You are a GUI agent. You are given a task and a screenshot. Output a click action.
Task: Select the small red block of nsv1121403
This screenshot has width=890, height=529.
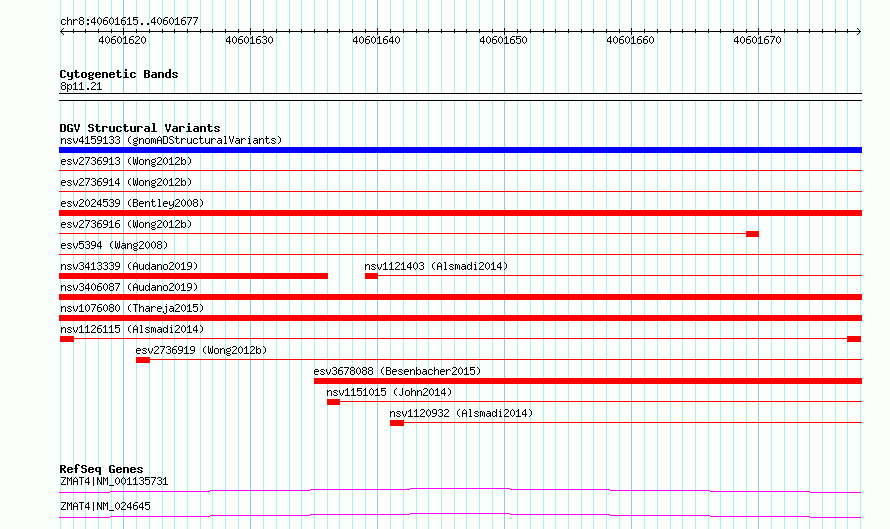pyautogui.click(x=371, y=276)
